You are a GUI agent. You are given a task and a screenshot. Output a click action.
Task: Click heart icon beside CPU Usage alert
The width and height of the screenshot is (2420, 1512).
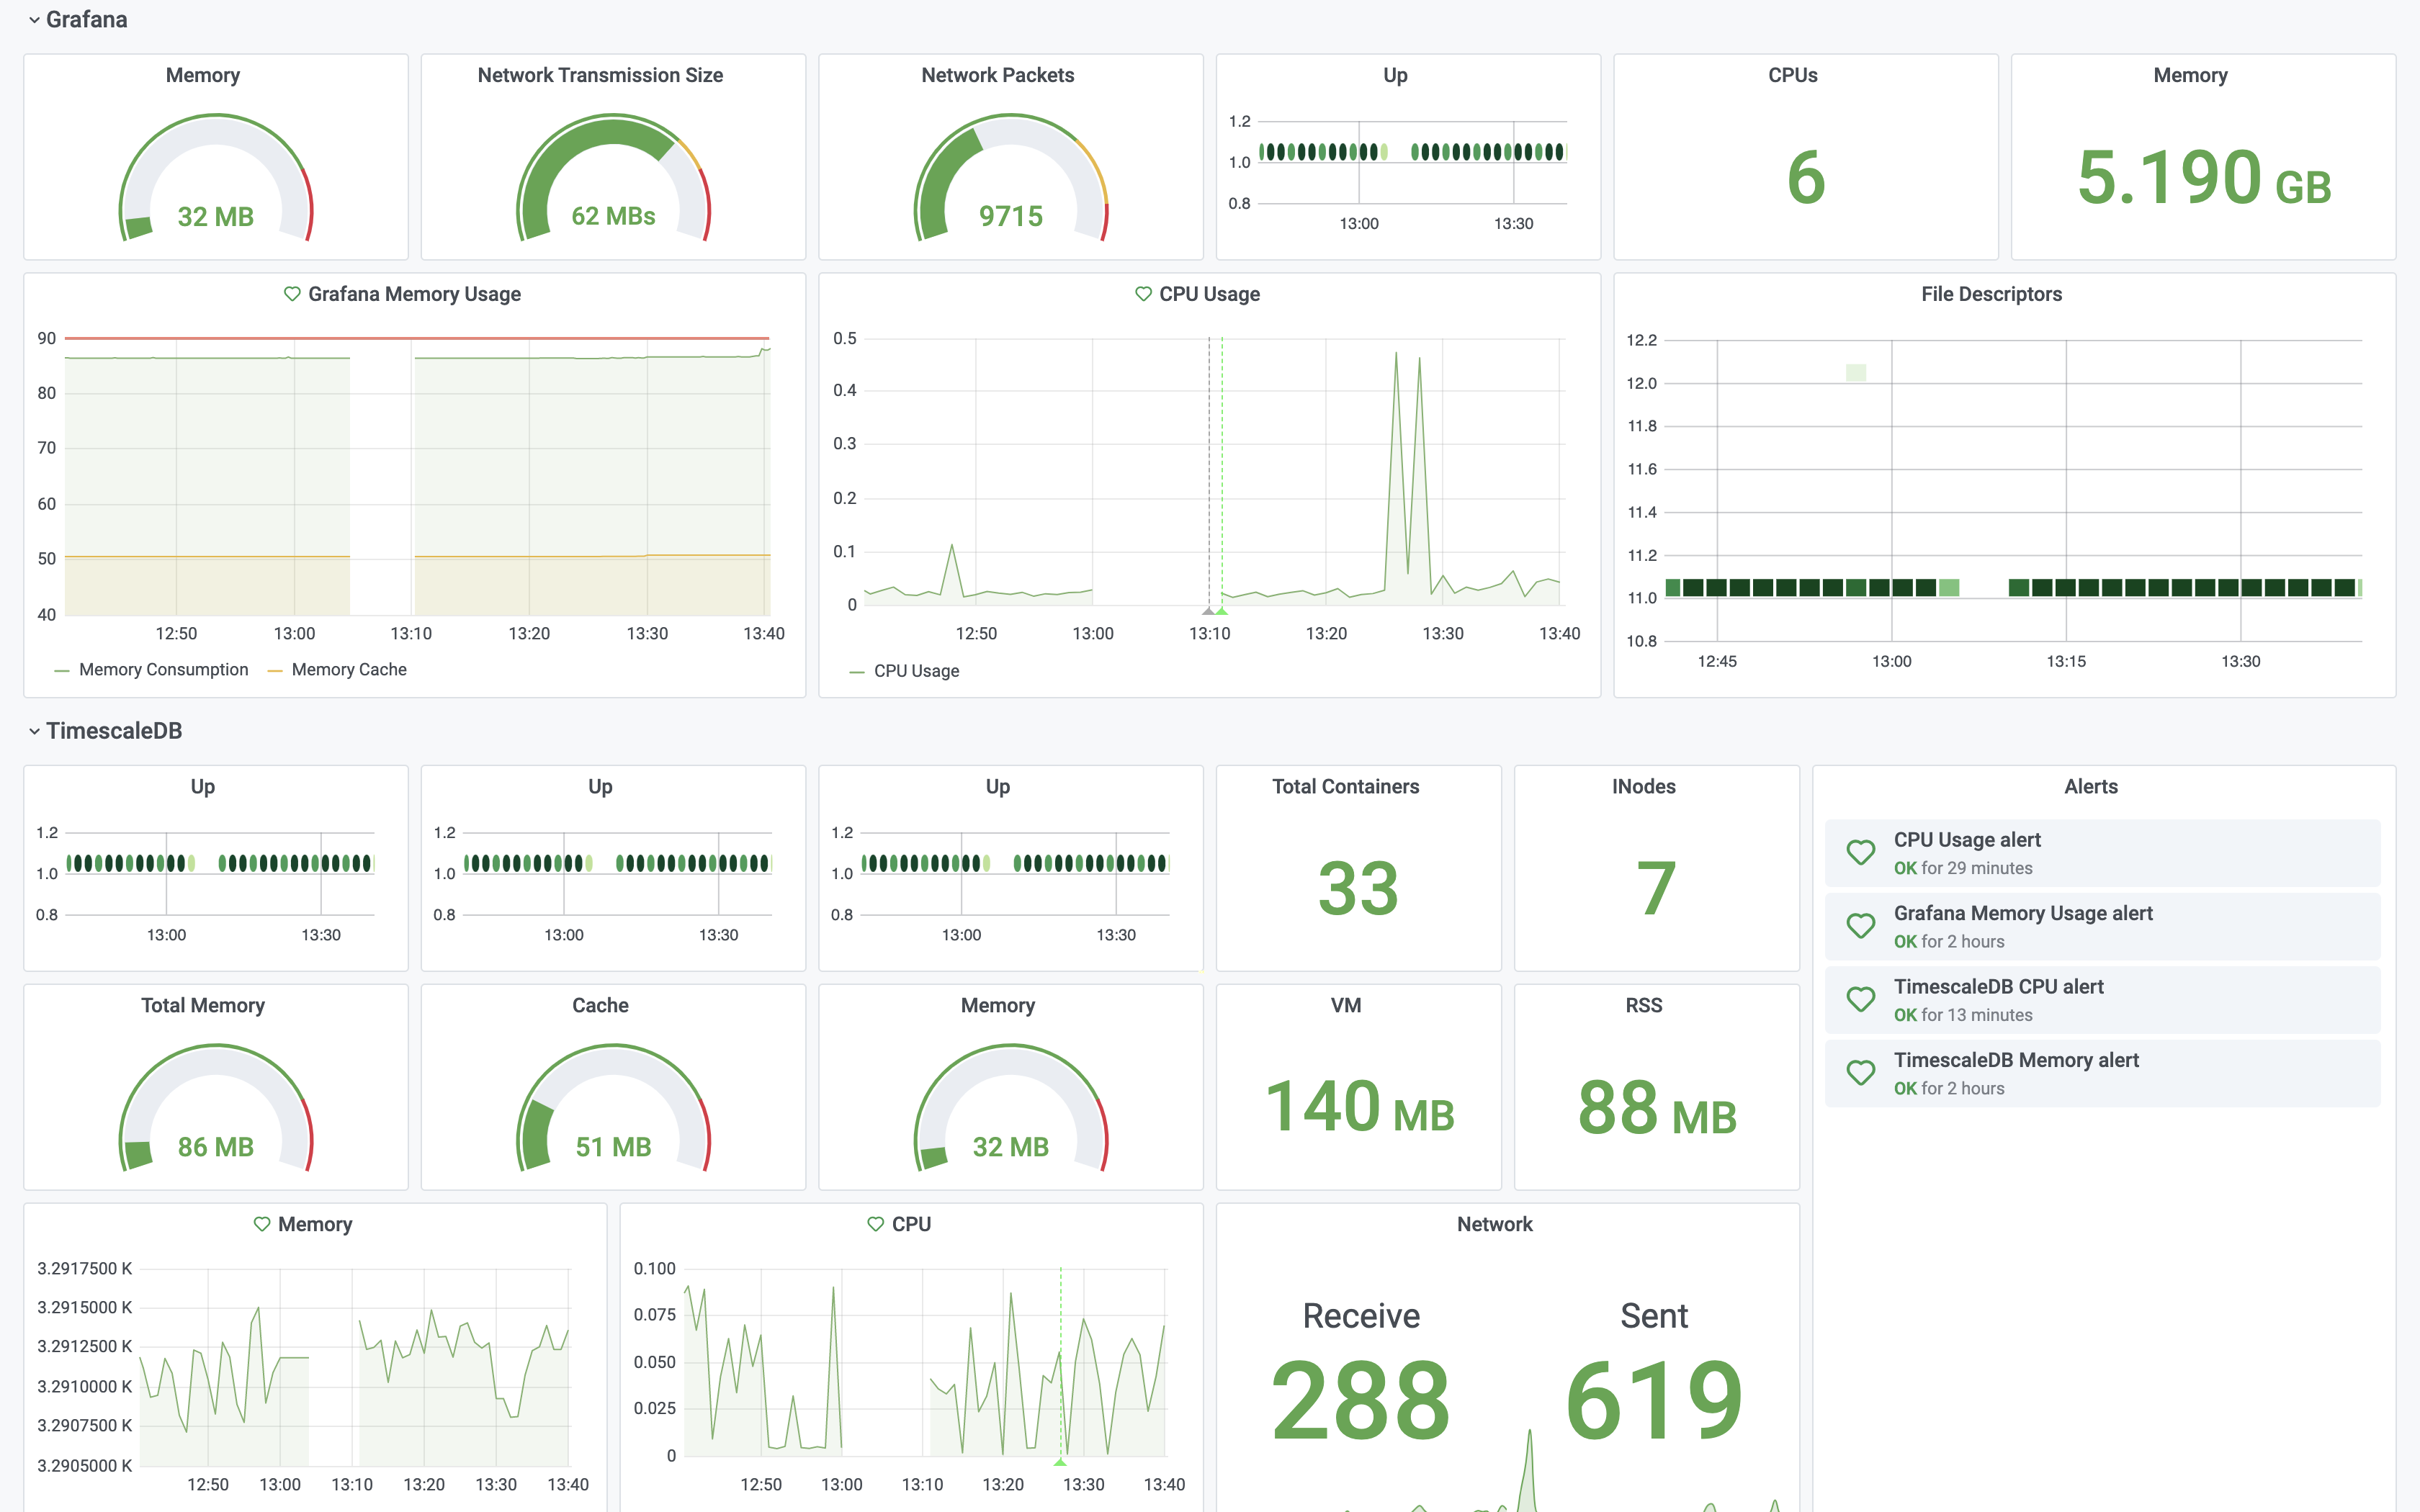click(x=1860, y=852)
